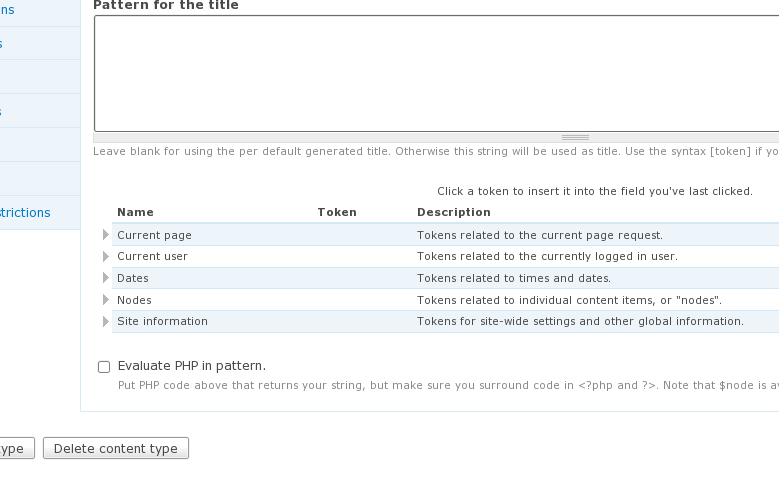779x492 pixels.
Task: Click inside the Pattern for the title textarea
Action: pyautogui.click(x=436, y=73)
